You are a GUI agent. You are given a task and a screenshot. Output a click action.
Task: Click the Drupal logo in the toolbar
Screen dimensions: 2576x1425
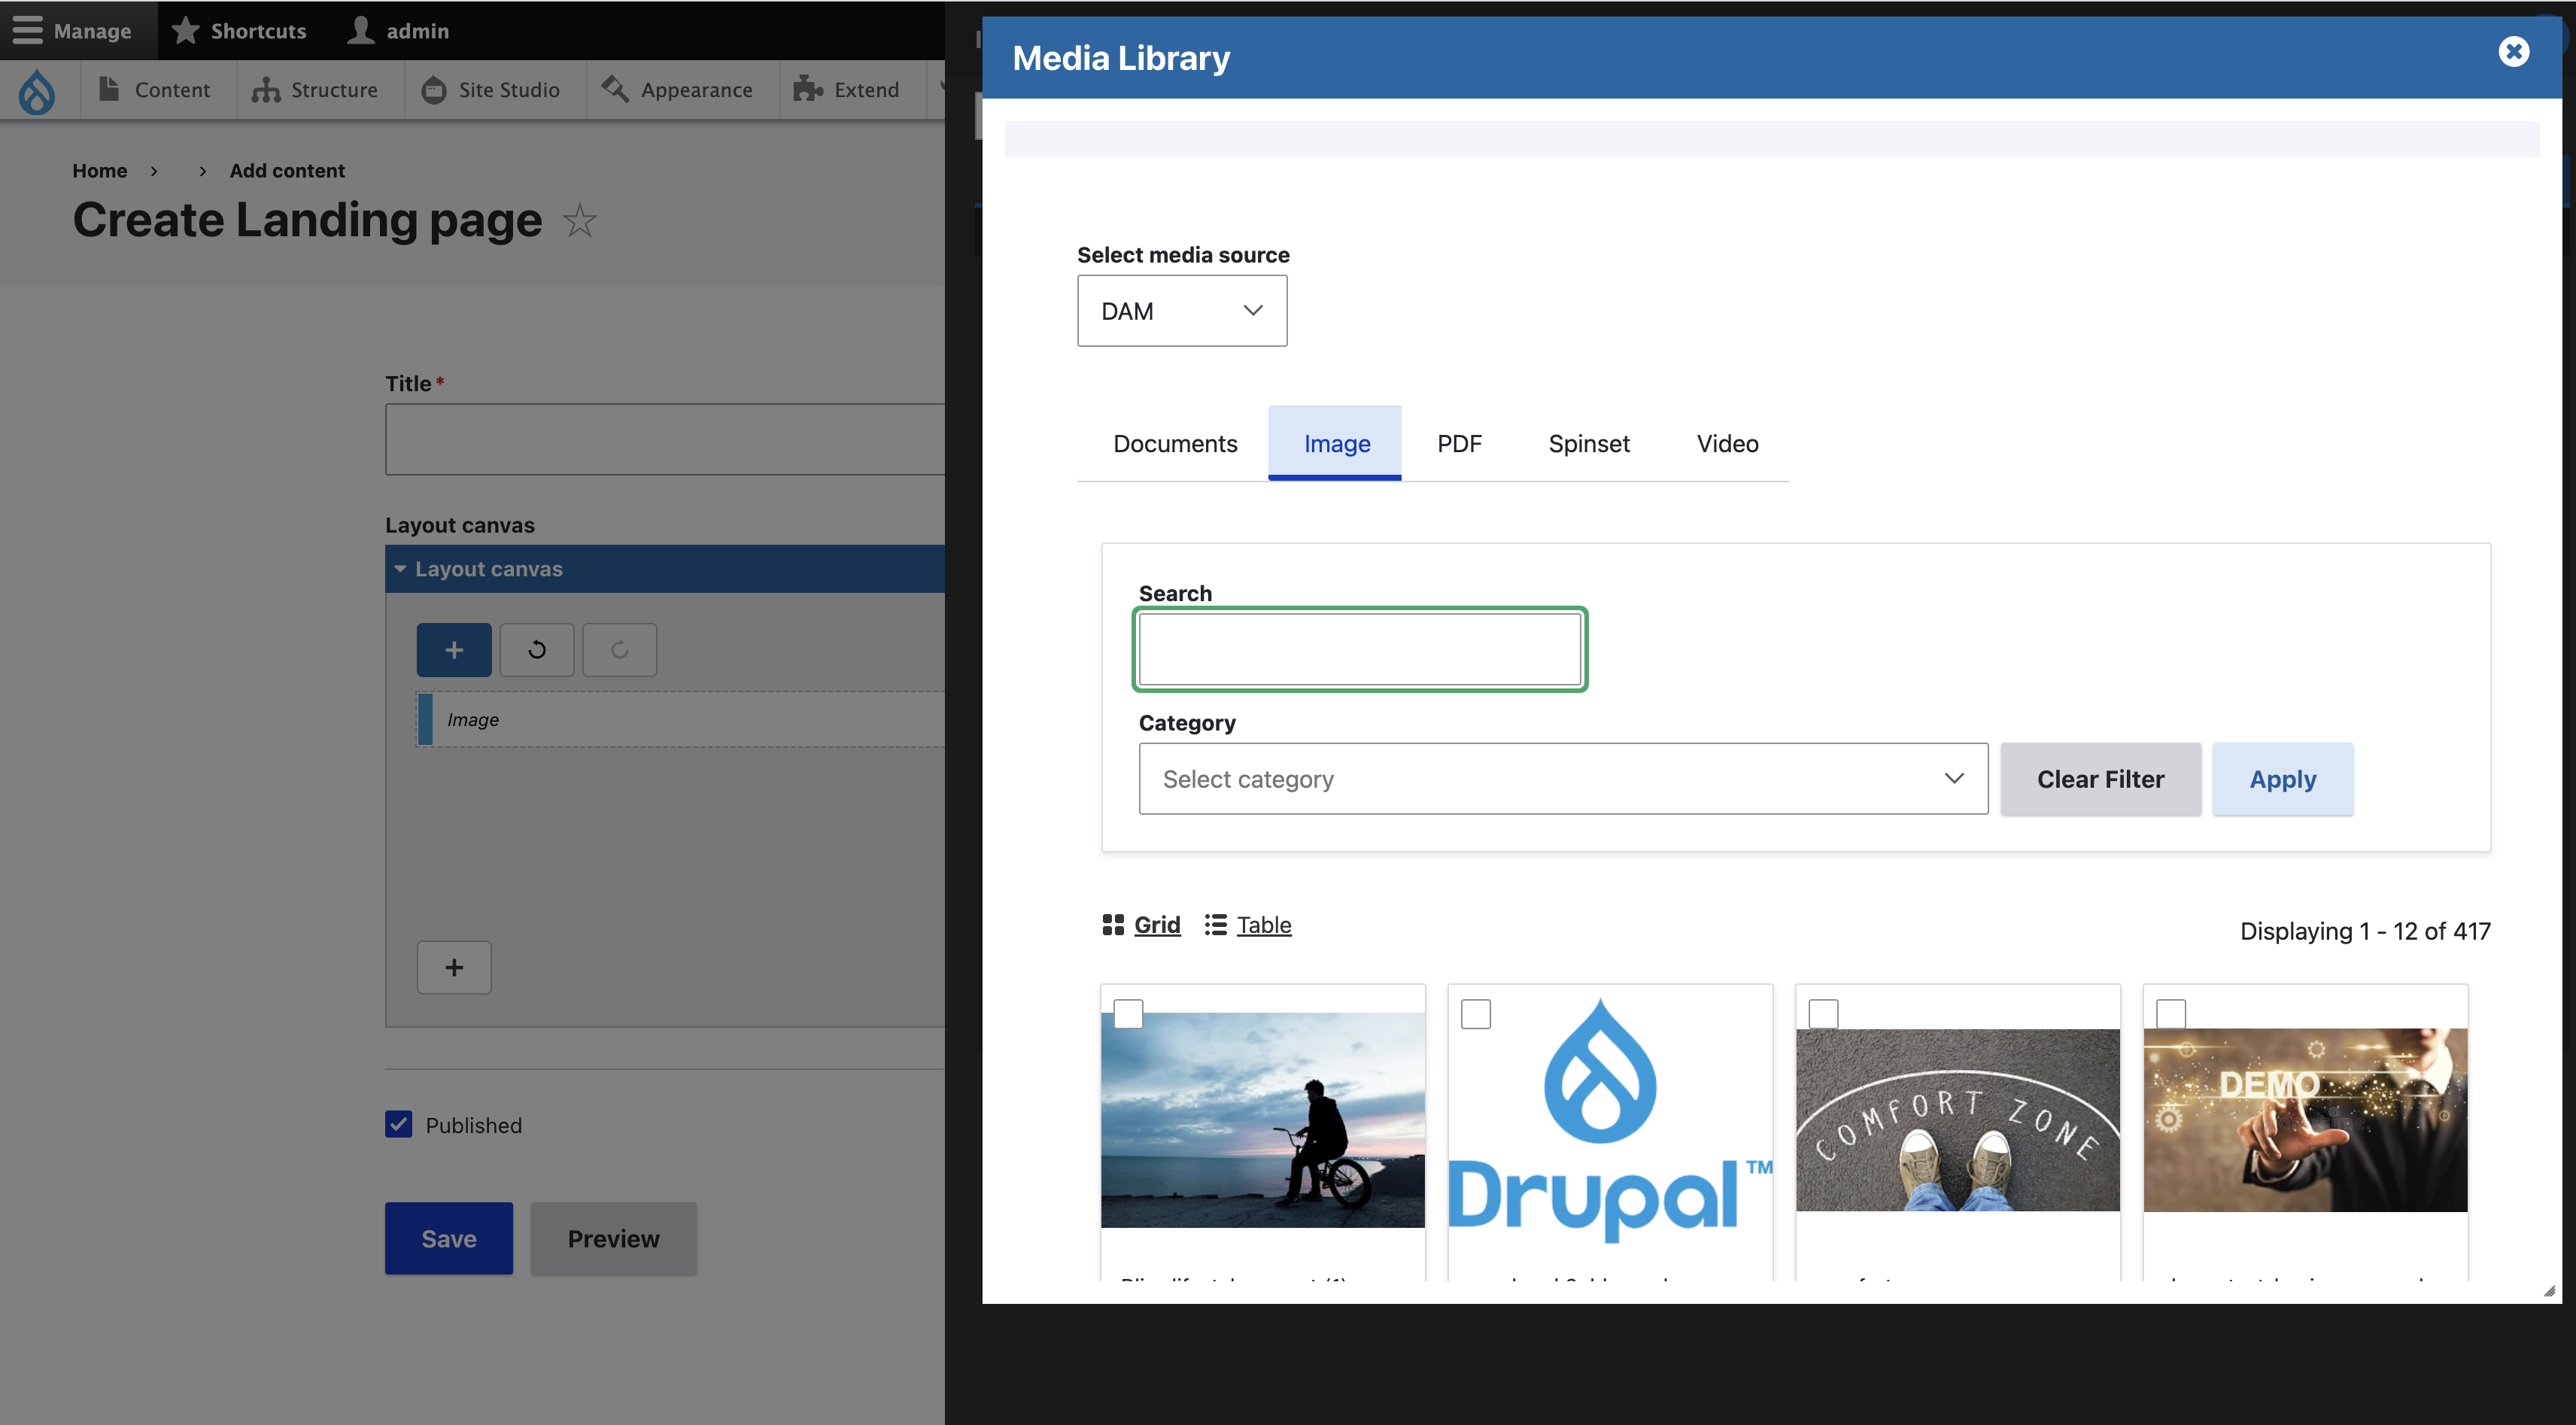click(x=37, y=90)
